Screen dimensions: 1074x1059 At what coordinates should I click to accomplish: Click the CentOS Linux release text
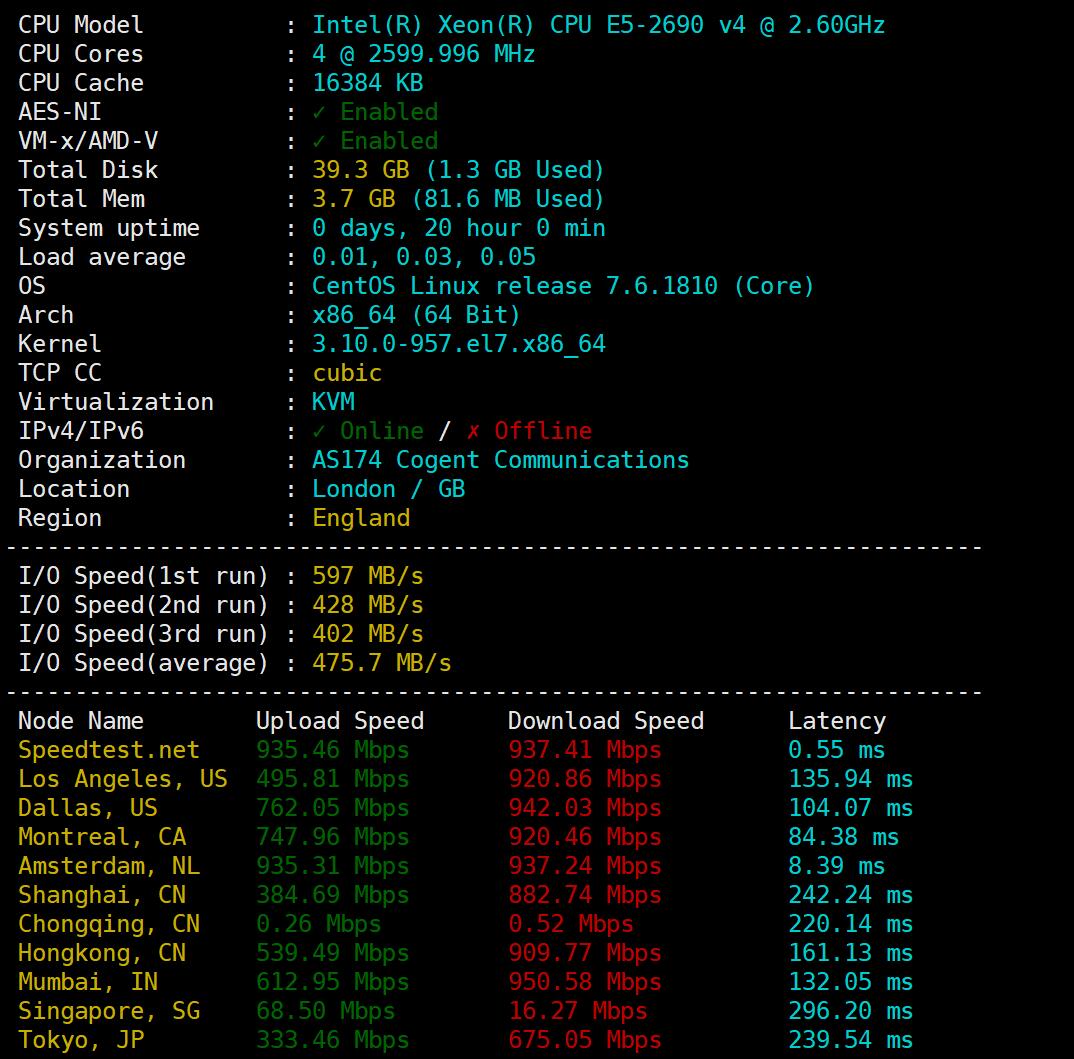(x=563, y=286)
